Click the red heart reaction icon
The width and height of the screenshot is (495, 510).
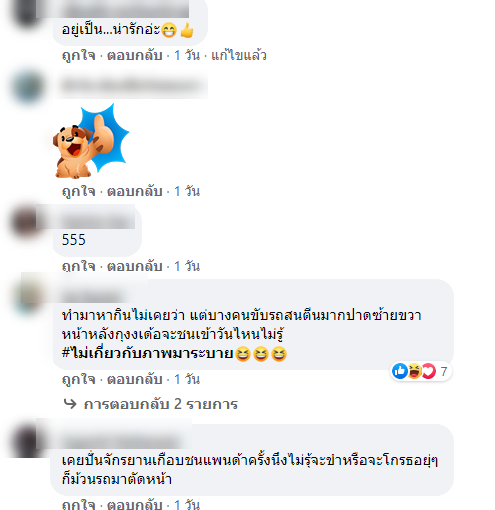coord(428,371)
